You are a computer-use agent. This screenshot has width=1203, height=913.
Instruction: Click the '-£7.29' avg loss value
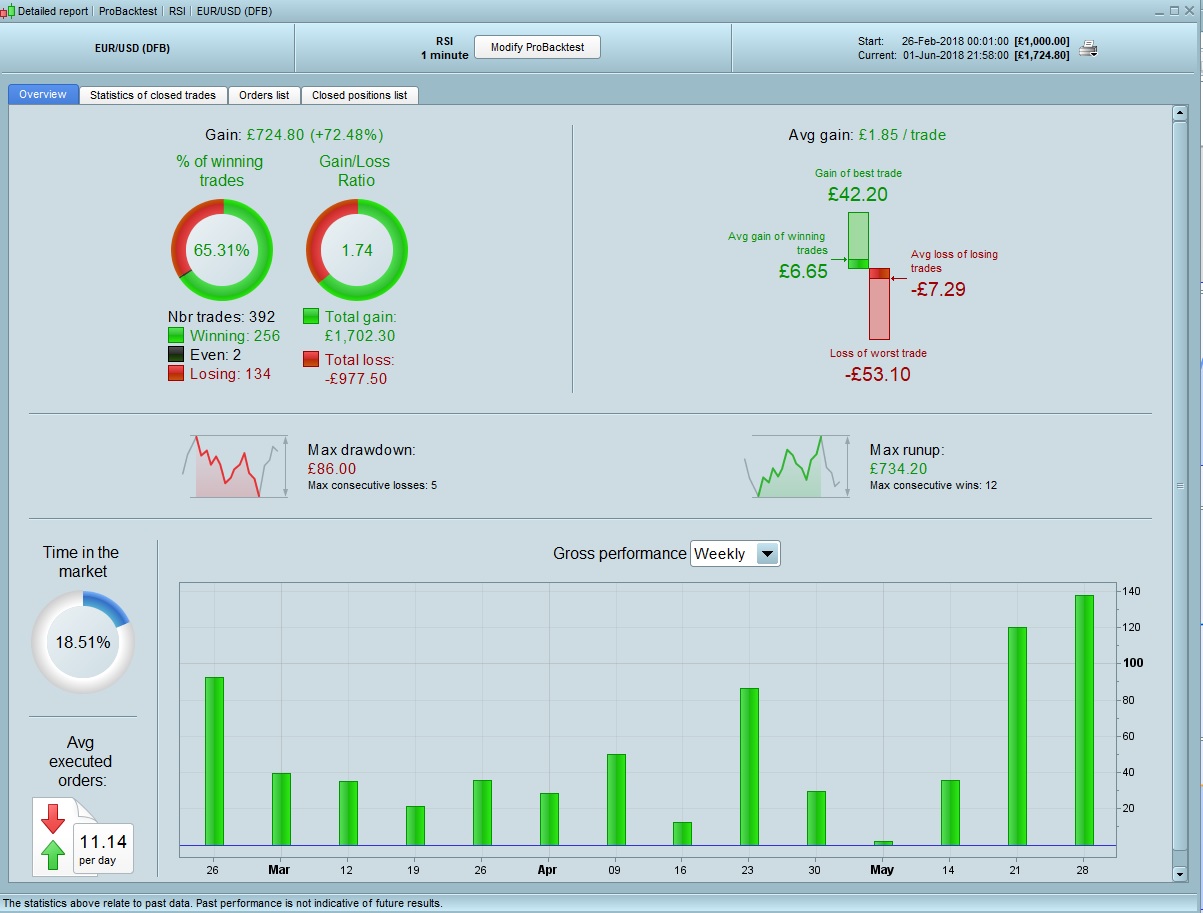click(x=938, y=289)
